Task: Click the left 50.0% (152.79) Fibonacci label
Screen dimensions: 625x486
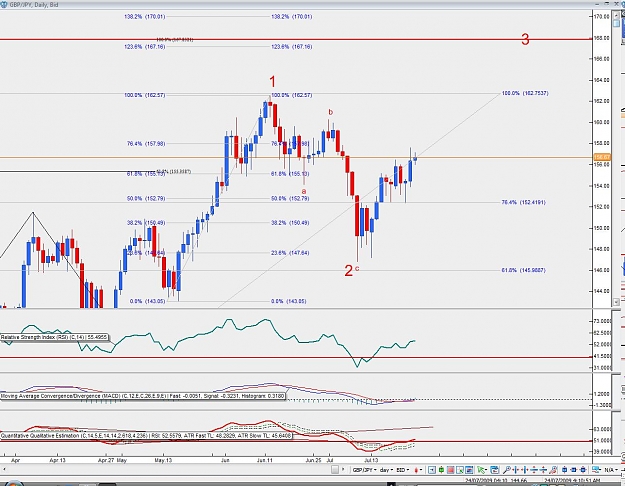Action: click(x=146, y=199)
